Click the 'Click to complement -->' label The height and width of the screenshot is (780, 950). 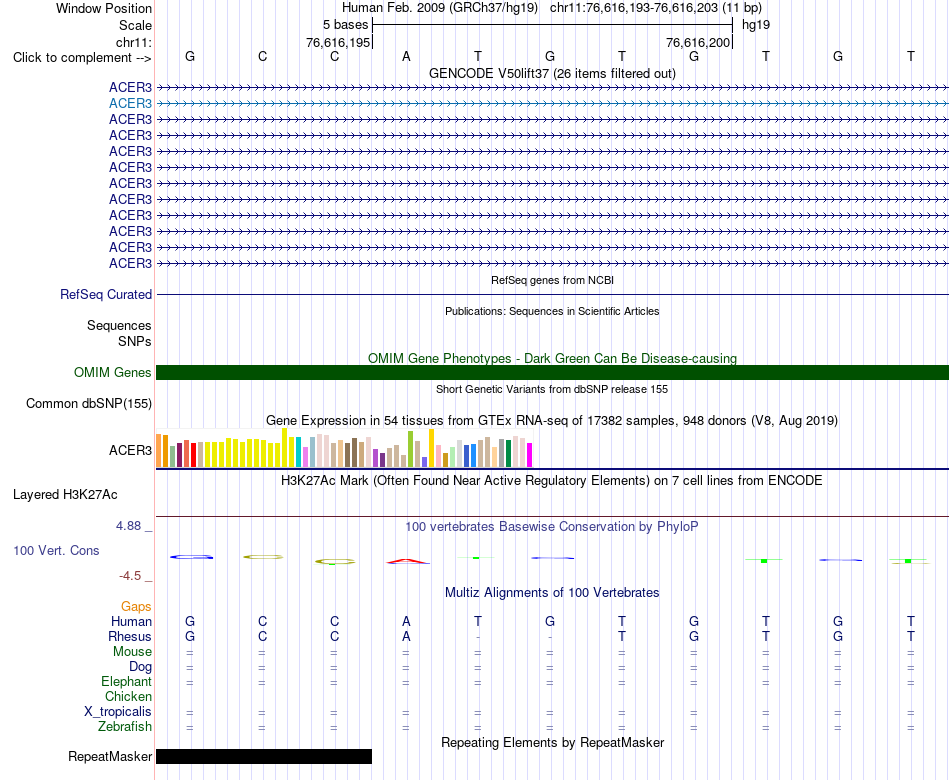(x=82, y=58)
